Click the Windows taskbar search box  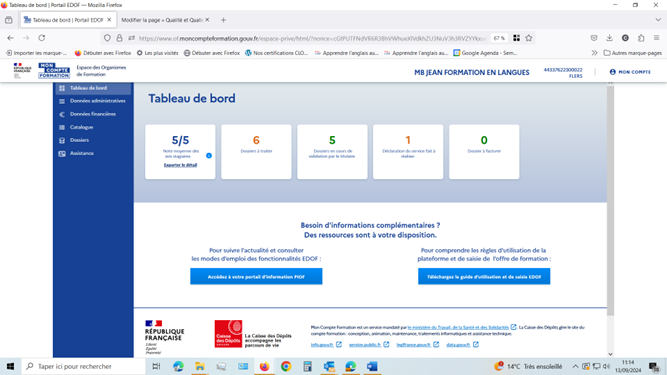(x=83, y=366)
